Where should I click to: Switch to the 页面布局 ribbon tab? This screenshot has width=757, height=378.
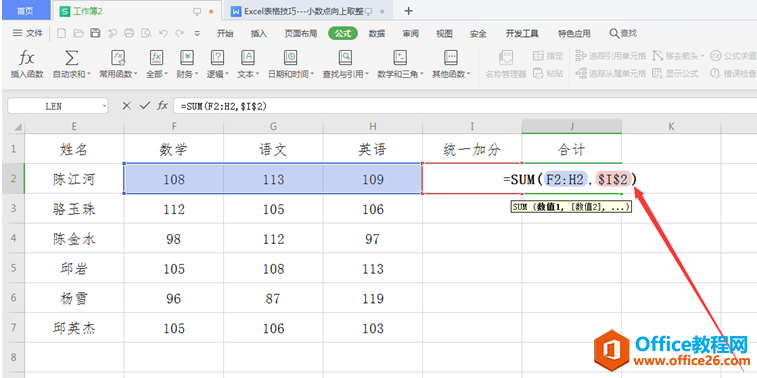[x=300, y=33]
